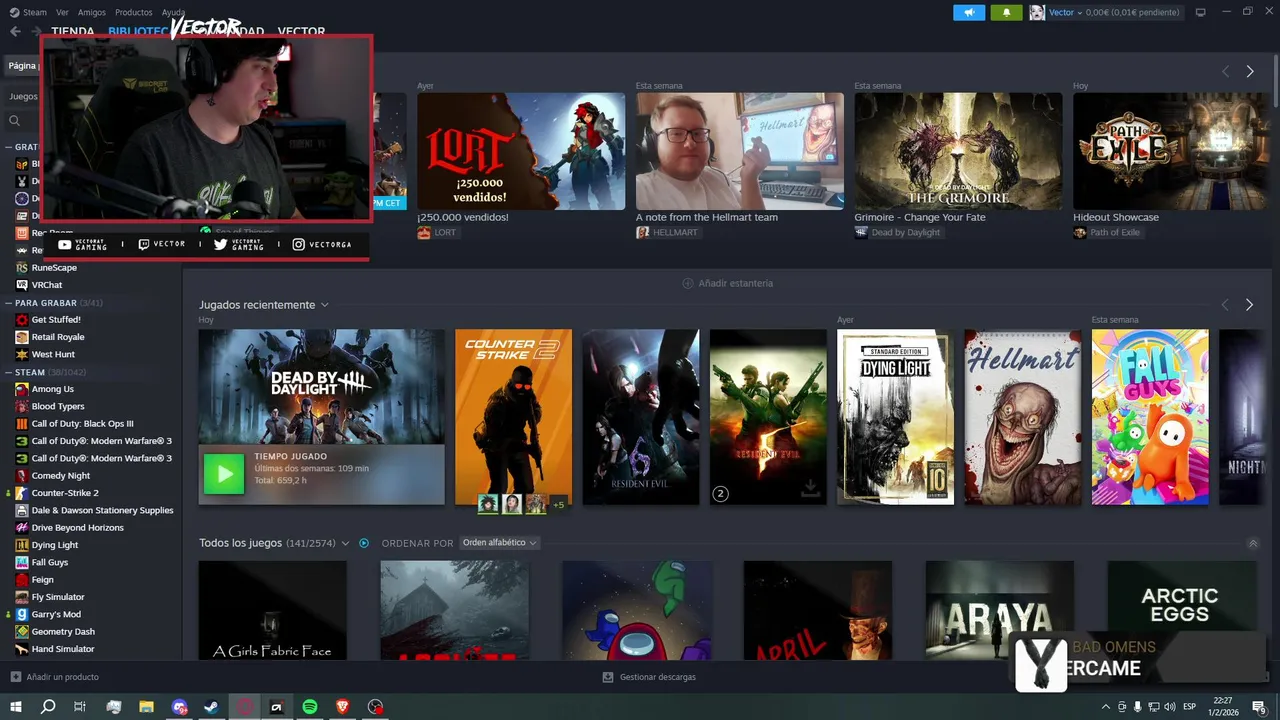This screenshot has height=720, width=1280.
Task: Click the download icon on Resident Evil 5
Action: 810,488
